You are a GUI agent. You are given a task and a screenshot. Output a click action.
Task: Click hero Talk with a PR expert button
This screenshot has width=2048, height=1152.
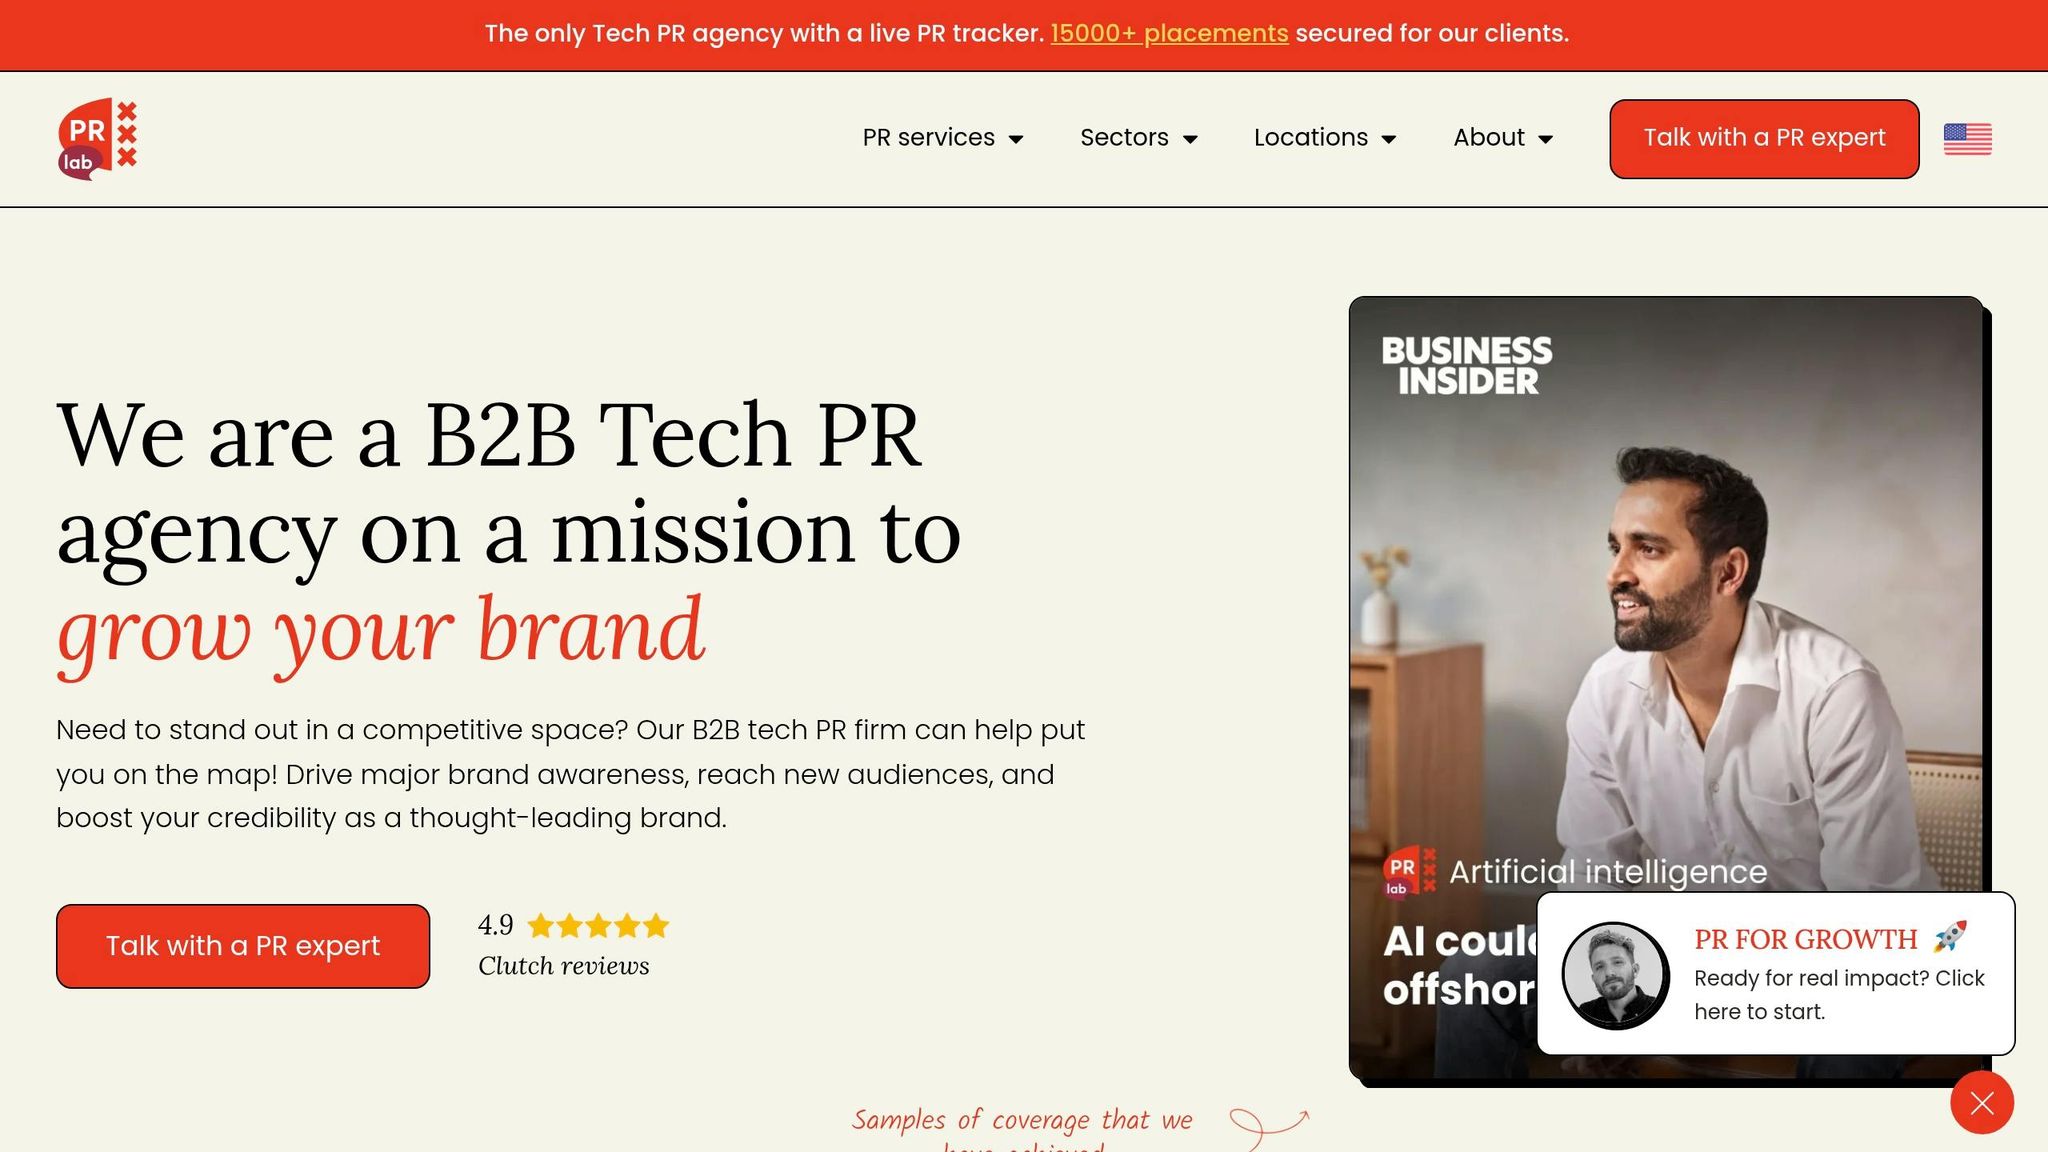click(243, 946)
